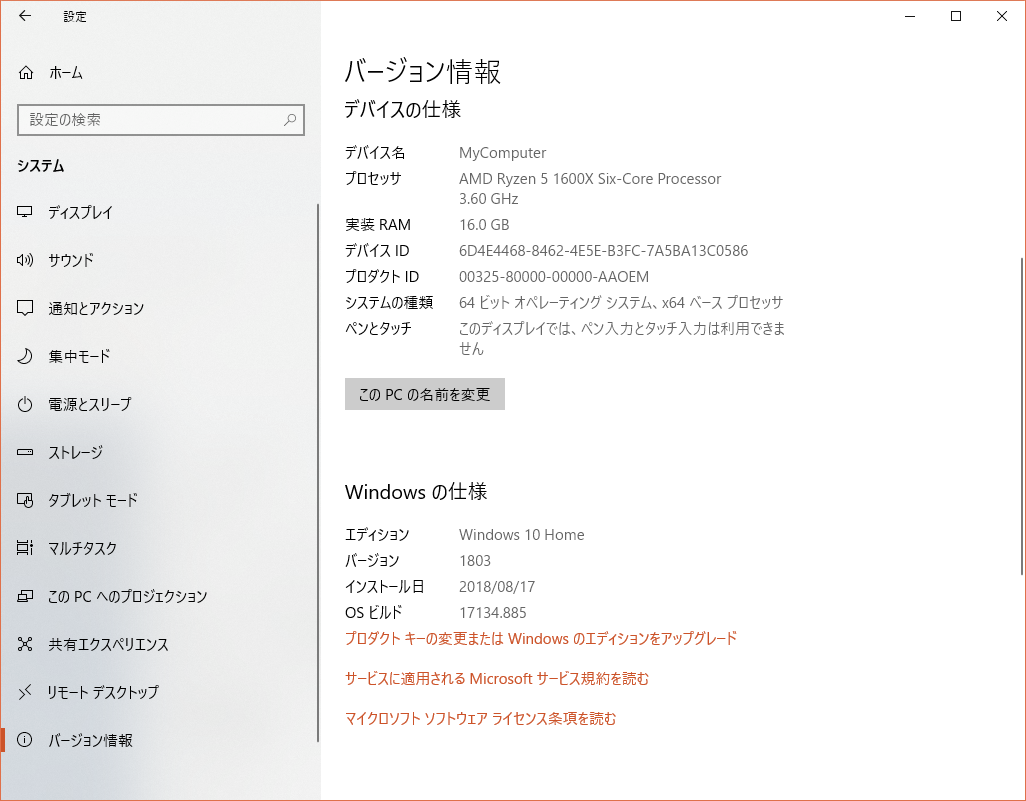Open 電源とスリープ settings page
This screenshot has width=1026, height=801.
point(159,404)
